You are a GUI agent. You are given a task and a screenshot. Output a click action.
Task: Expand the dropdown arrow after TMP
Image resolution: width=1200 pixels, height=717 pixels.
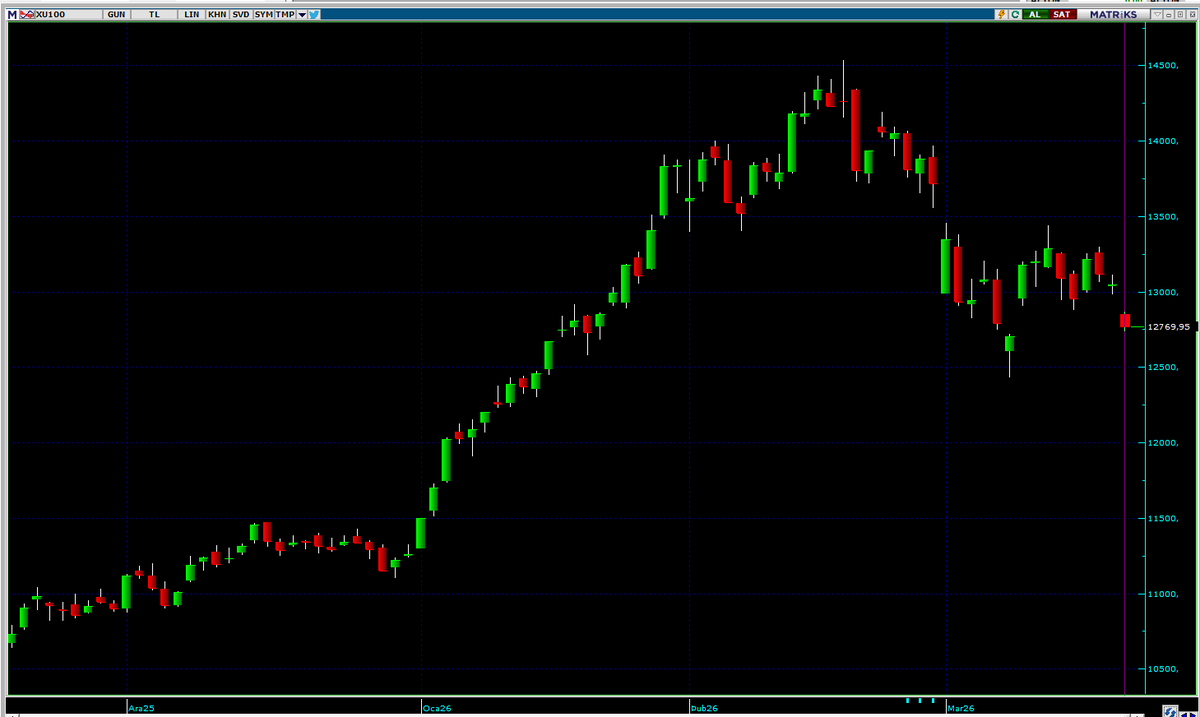pyautogui.click(x=302, y=15)
